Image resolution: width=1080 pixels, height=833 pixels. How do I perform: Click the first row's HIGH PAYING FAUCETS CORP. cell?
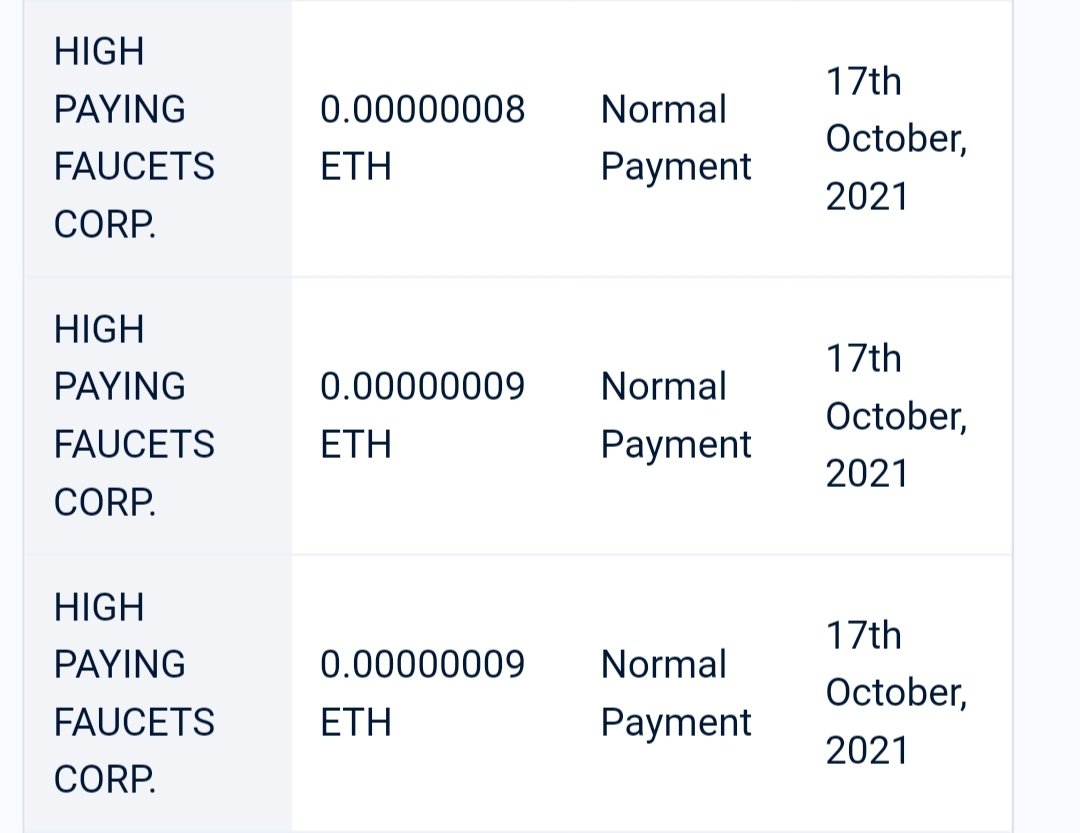[x=134, y=138]
